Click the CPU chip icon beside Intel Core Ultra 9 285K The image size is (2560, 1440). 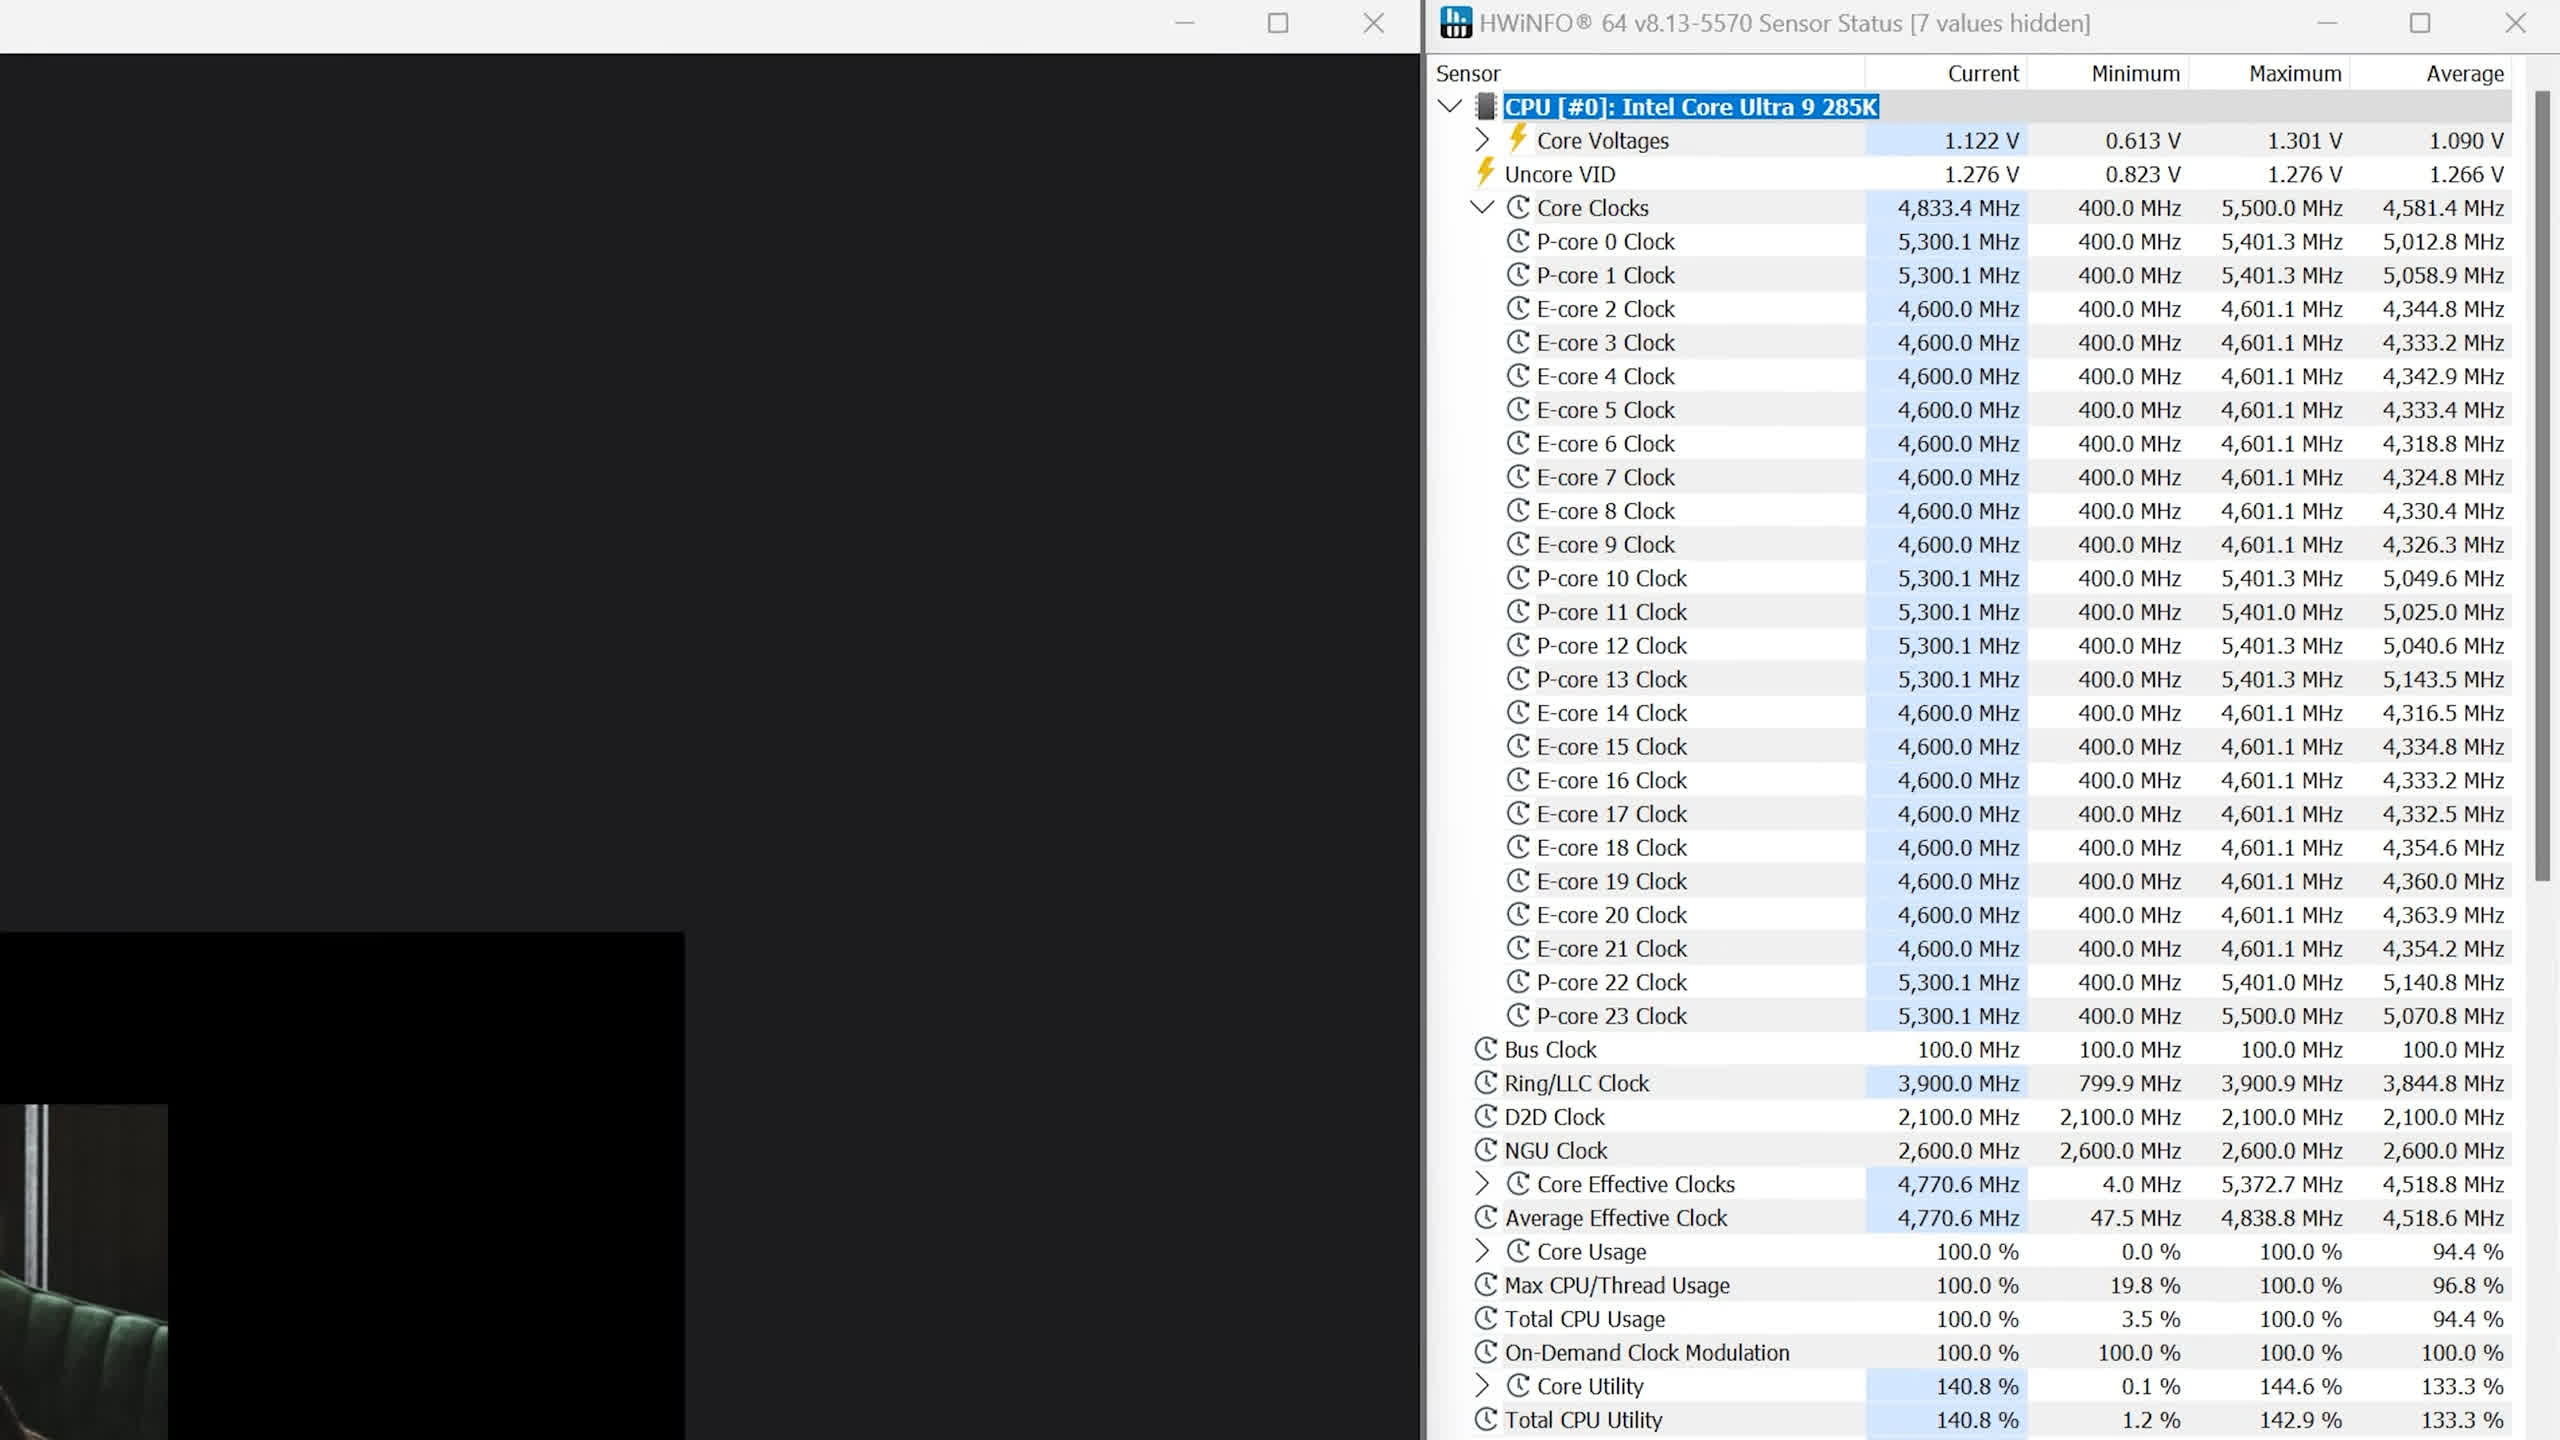point(1486,107)
